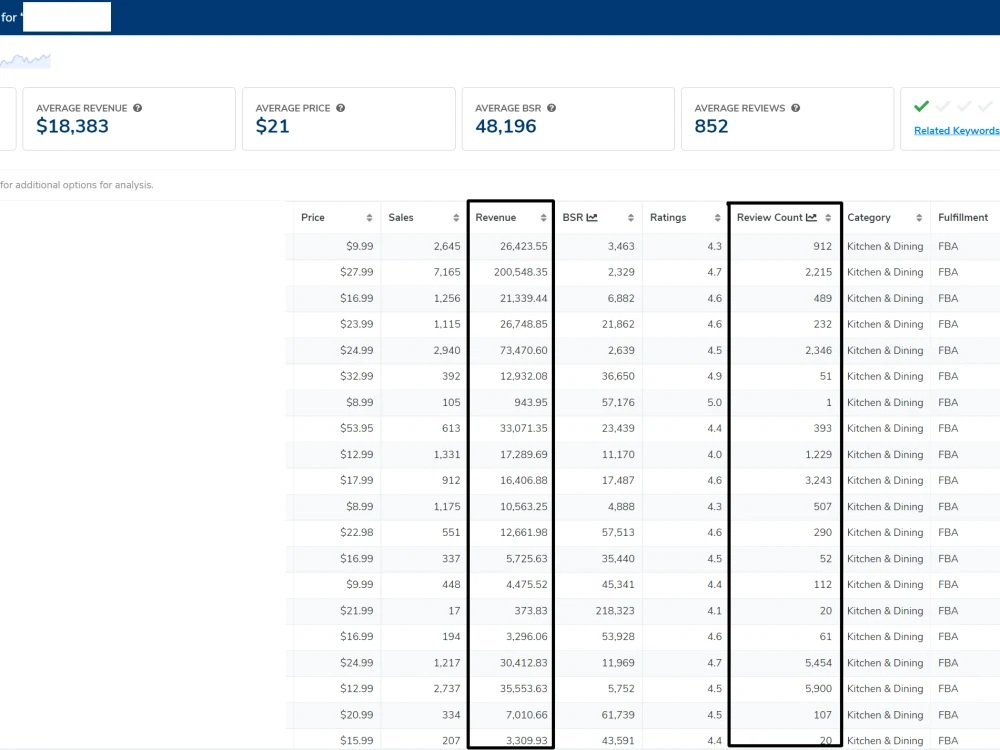Click sales cell 2,940
The image size is (1000, 750).
(447, 350)
